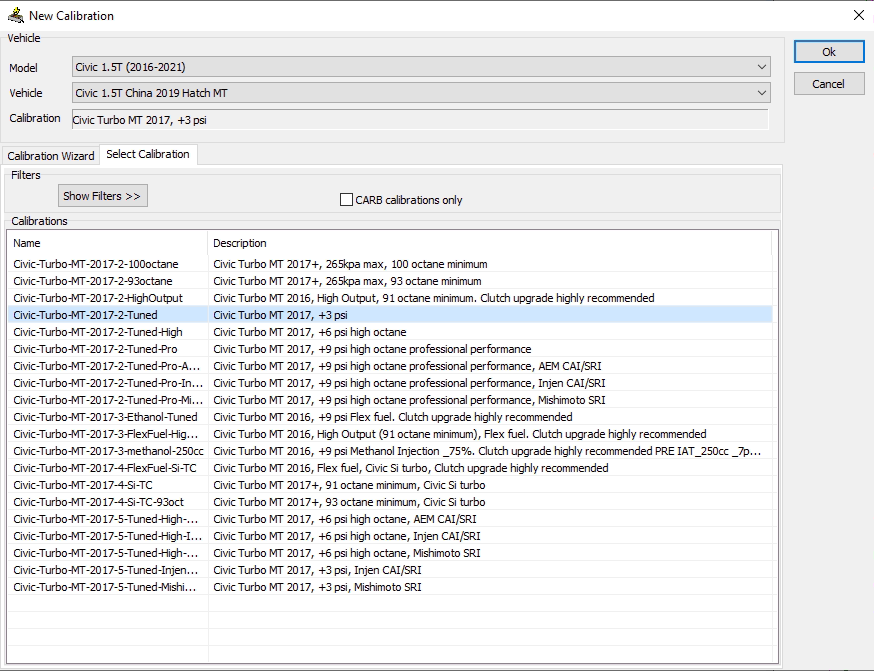Screen dimensions: 874x671
Task: Pick Civic-Turbo-MT-2017-2-Tuned-Pro calibration row
Action: click(x=95, y=349)
